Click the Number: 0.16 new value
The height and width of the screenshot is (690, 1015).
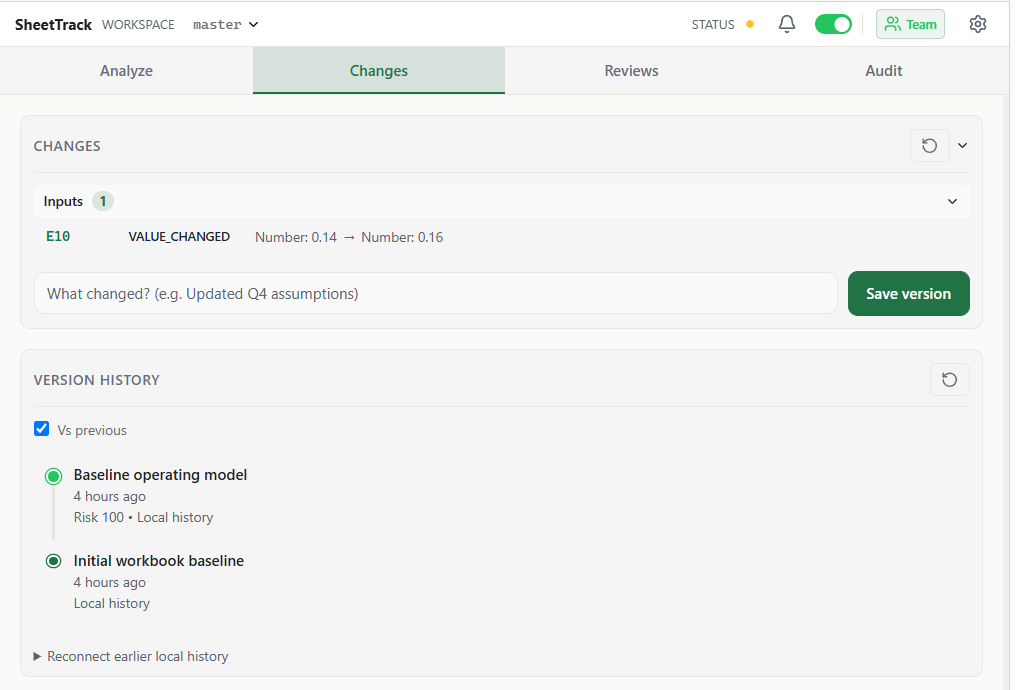point(402,238)
